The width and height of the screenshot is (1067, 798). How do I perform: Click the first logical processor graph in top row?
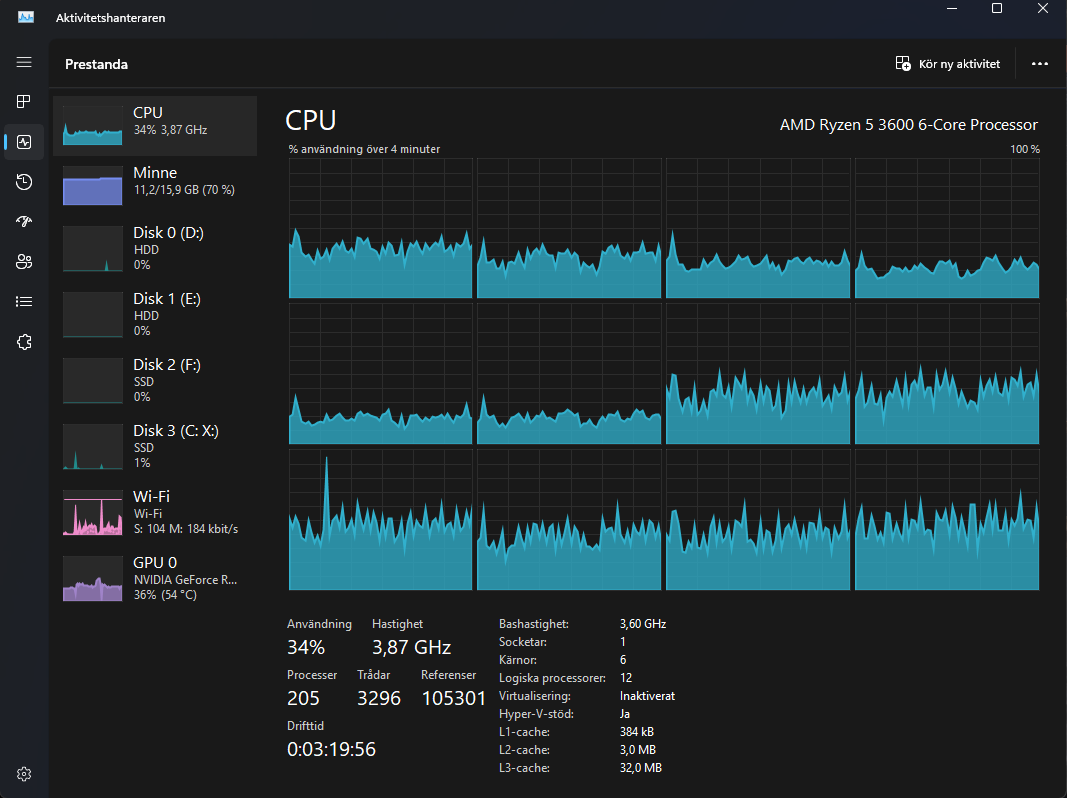pos(380,229)
